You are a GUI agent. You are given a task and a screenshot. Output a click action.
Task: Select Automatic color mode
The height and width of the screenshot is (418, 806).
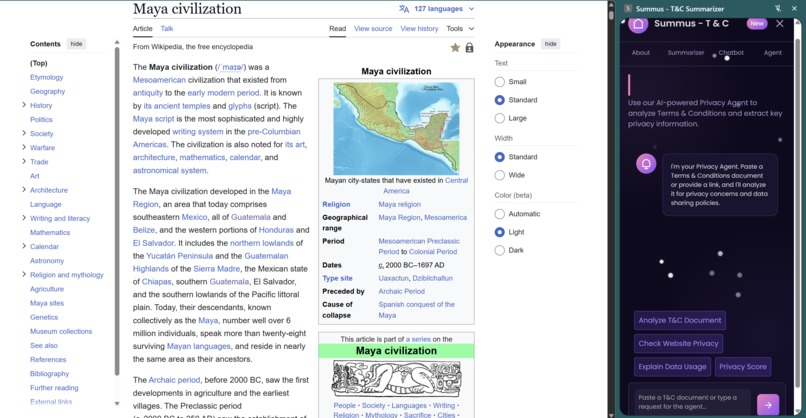coord(499,214)
